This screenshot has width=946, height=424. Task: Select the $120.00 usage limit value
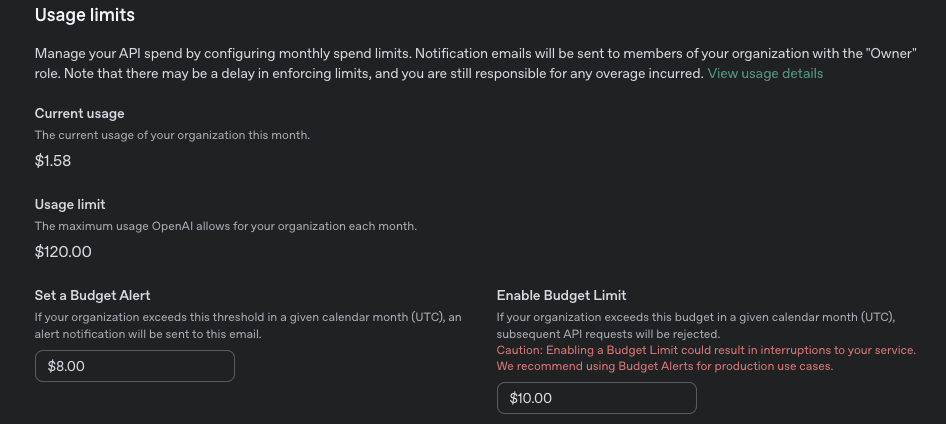coord(62,251)
